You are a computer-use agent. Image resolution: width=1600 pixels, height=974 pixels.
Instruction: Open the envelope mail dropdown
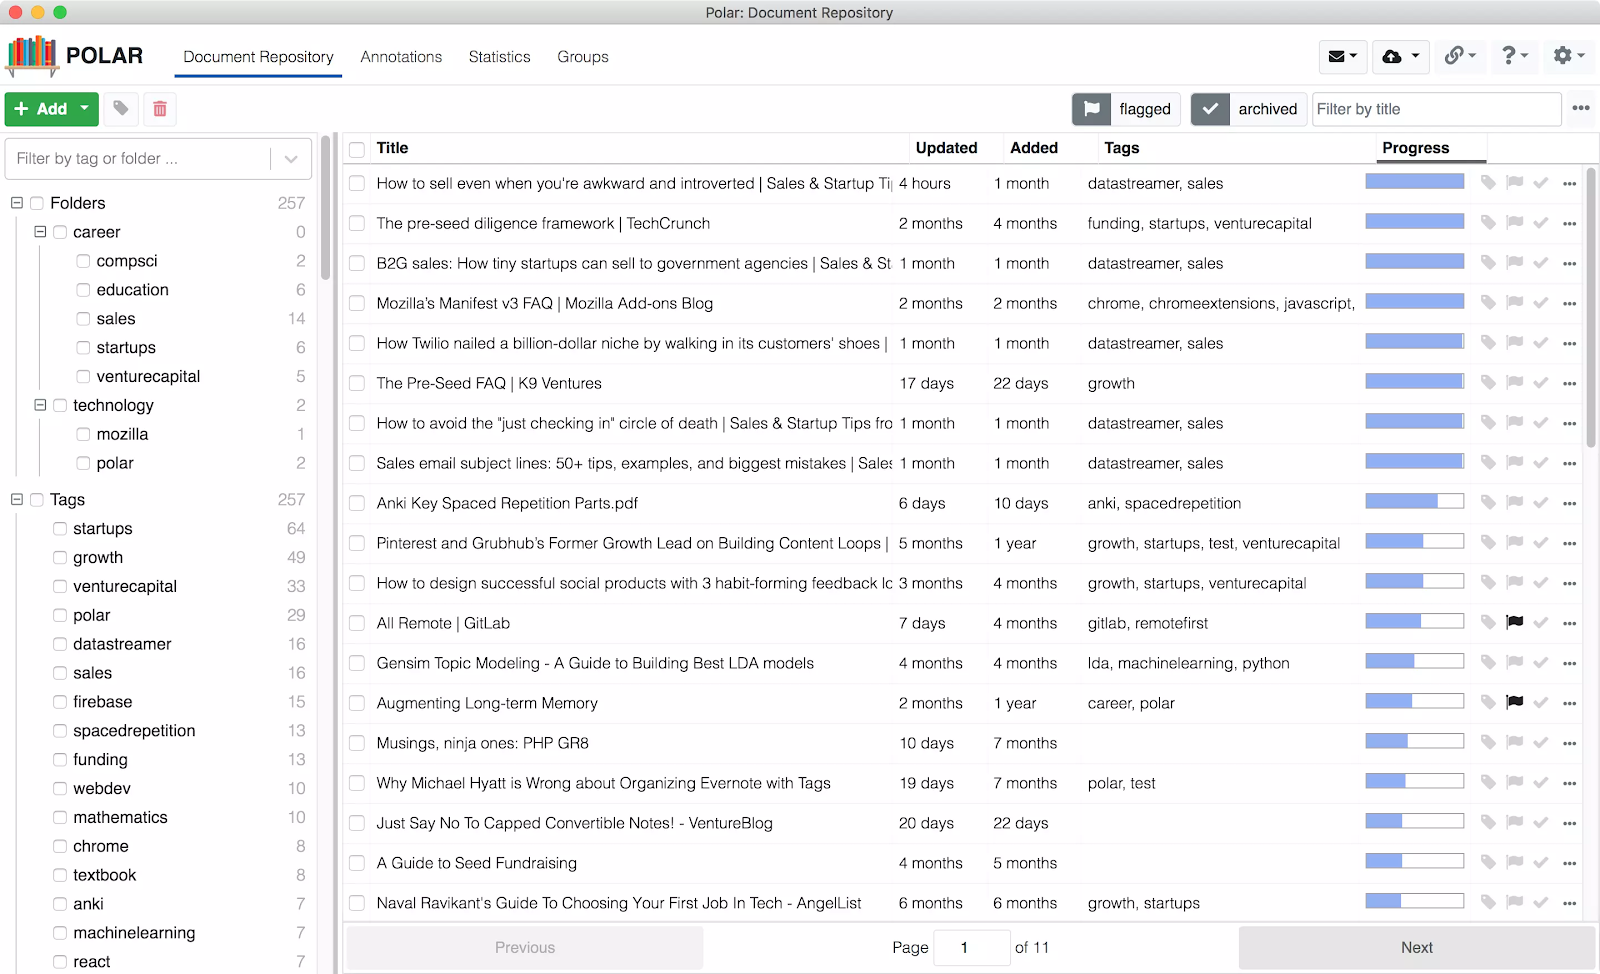tap(1342, 56)
